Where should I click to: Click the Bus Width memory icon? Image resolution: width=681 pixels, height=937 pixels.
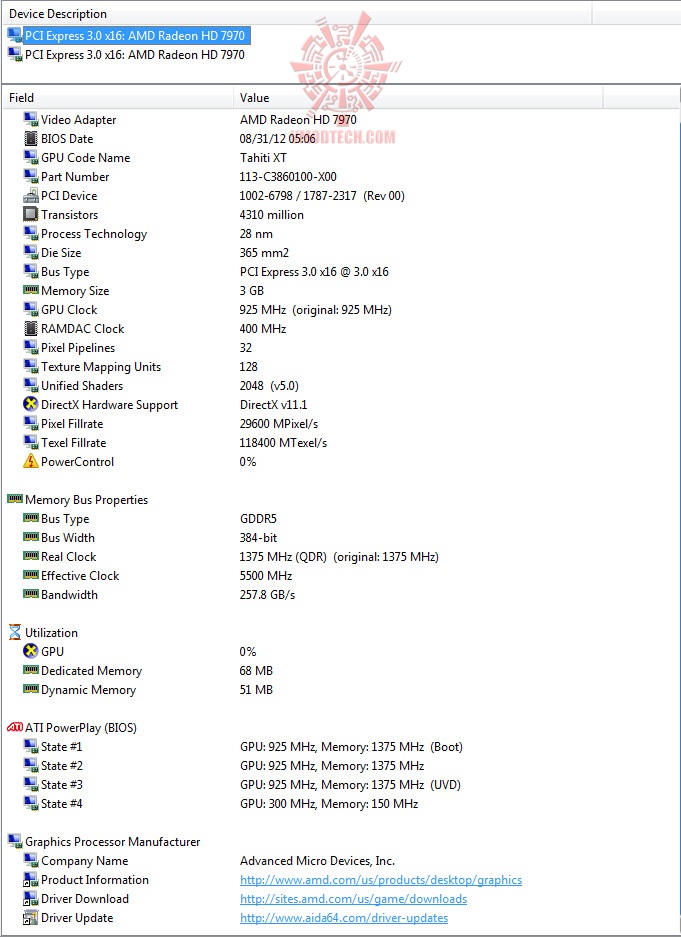tap(30, 537)
